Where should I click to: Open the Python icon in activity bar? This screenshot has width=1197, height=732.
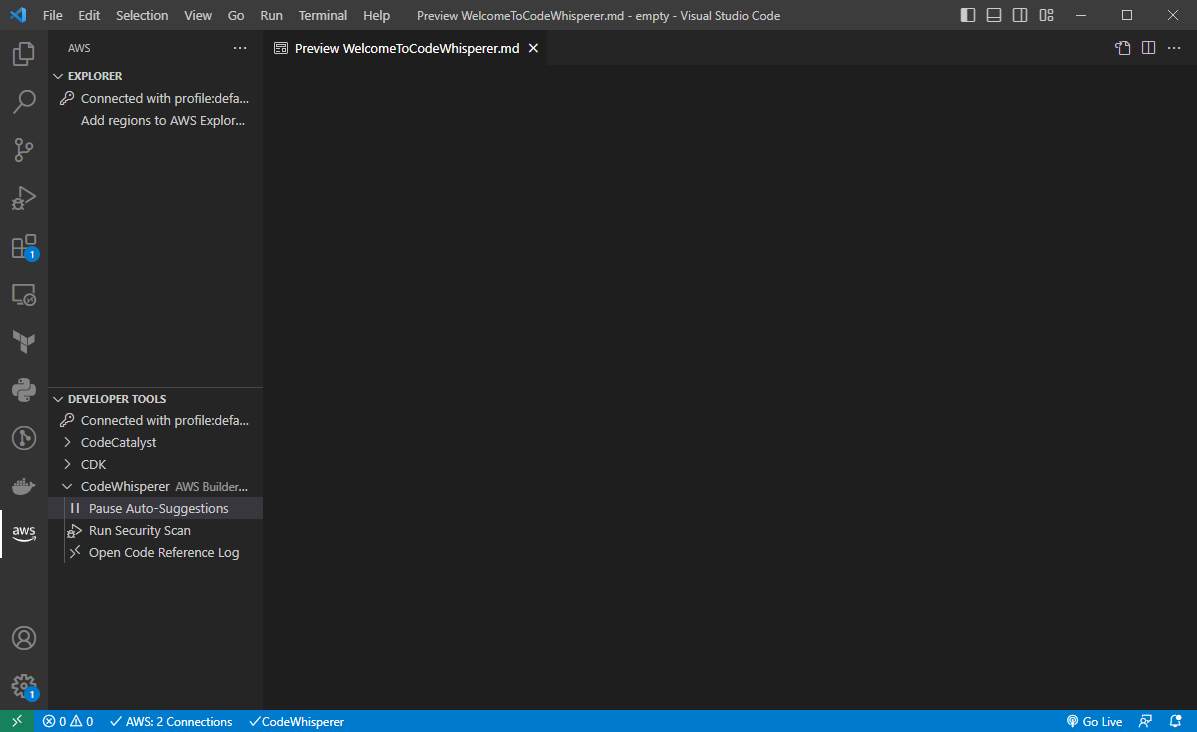pyautogui.click(x=24, y=390)
